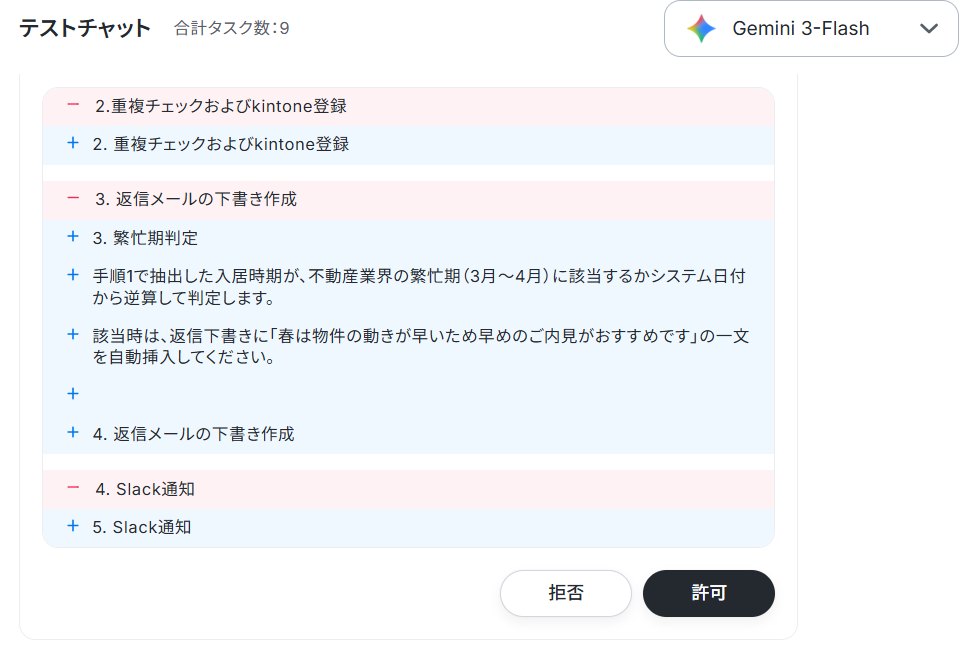Select the added line 3. 繁忙期判定
The height and width of the screenshot is (647, 972).
click(145, 238)
